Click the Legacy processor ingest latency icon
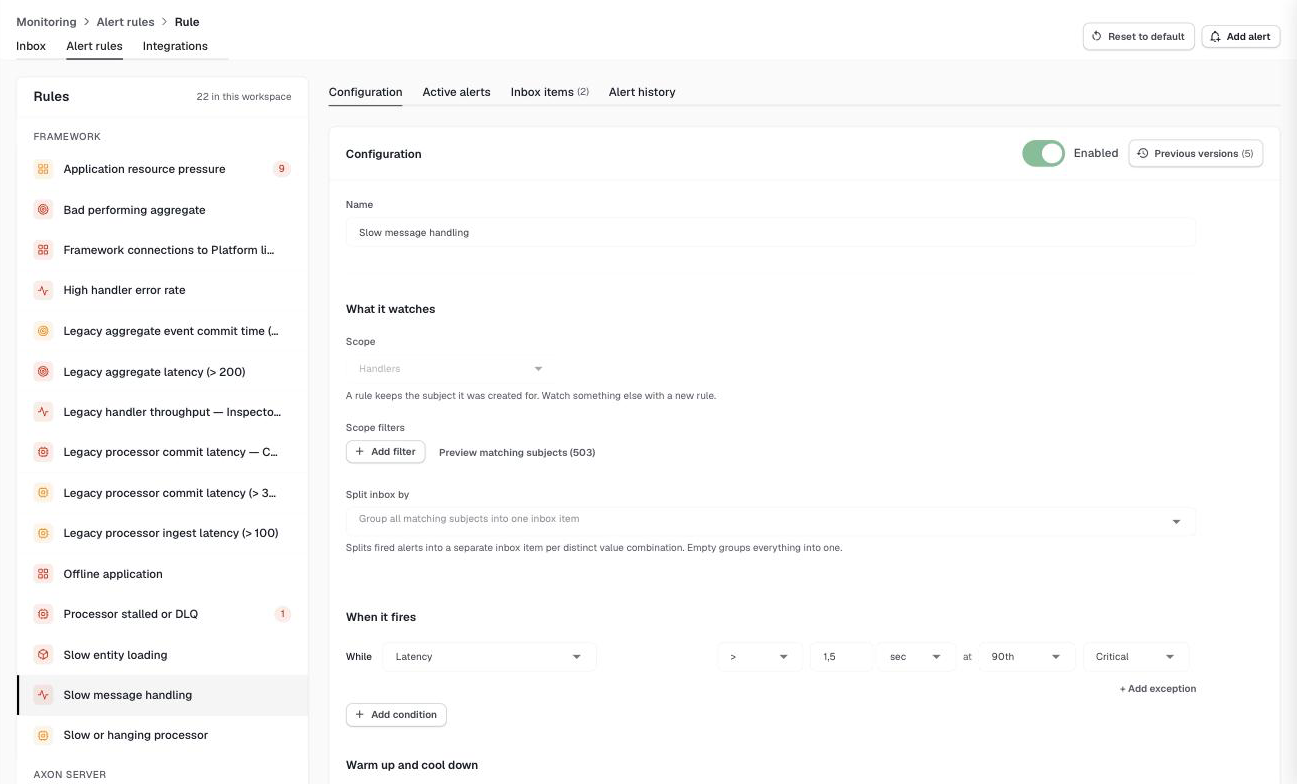Viewport: 1297px width, 784px height. point(43,533)
